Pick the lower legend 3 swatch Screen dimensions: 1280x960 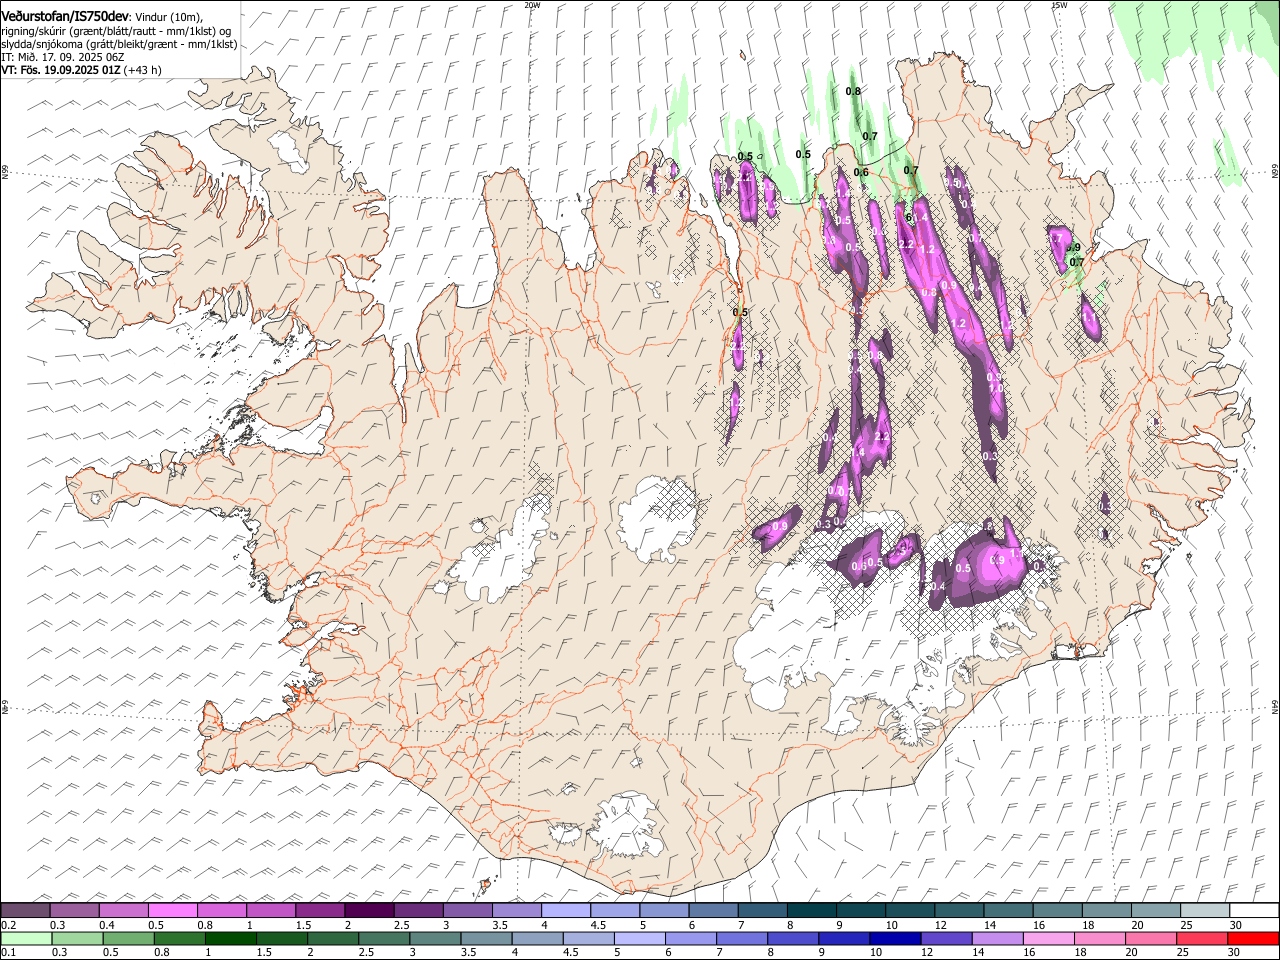coord(435,938)
